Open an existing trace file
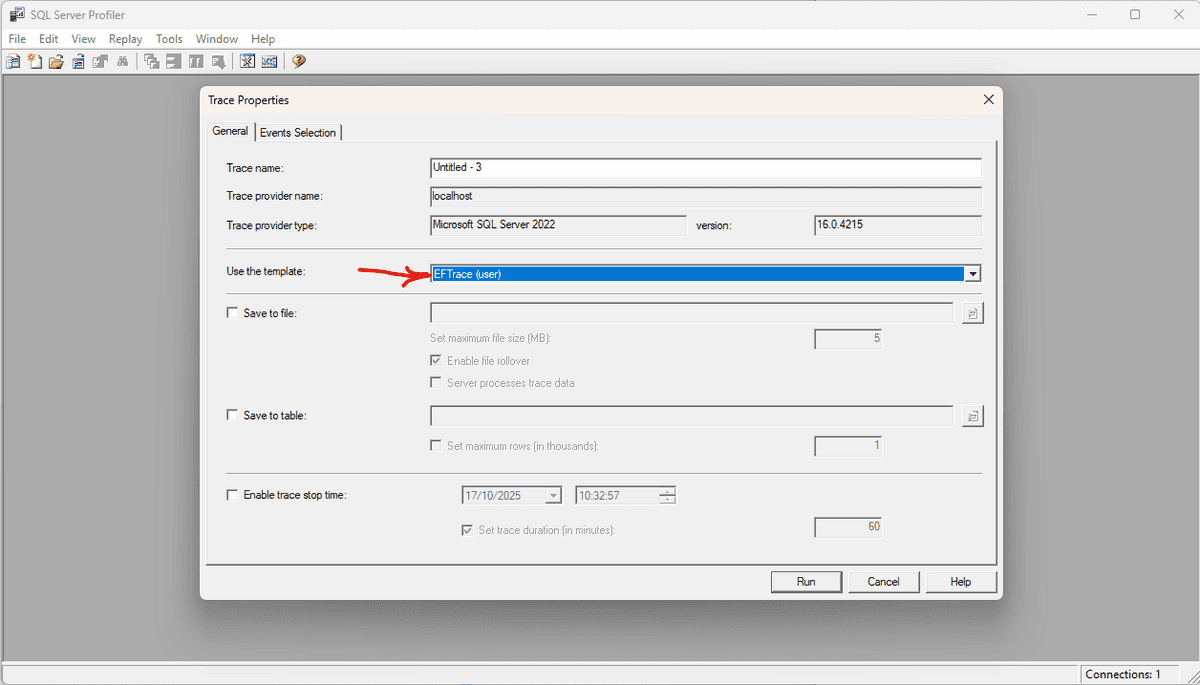The height and width of the screenshot is (685, 1200). 56,61
